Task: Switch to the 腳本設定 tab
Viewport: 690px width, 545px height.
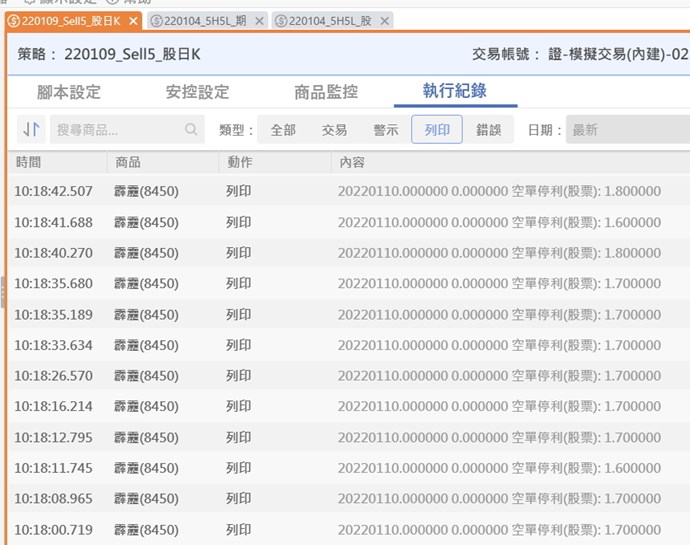Action: click(69, 92)
